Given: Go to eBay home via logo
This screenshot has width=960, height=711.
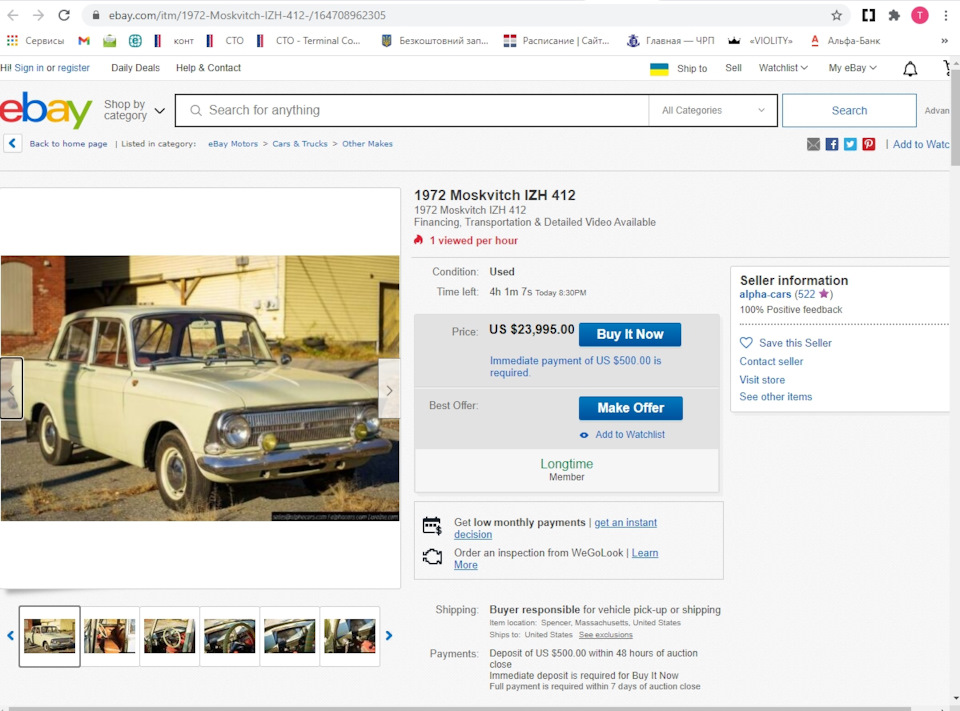Looking at the screenshot, I should [x=46, y=110].
